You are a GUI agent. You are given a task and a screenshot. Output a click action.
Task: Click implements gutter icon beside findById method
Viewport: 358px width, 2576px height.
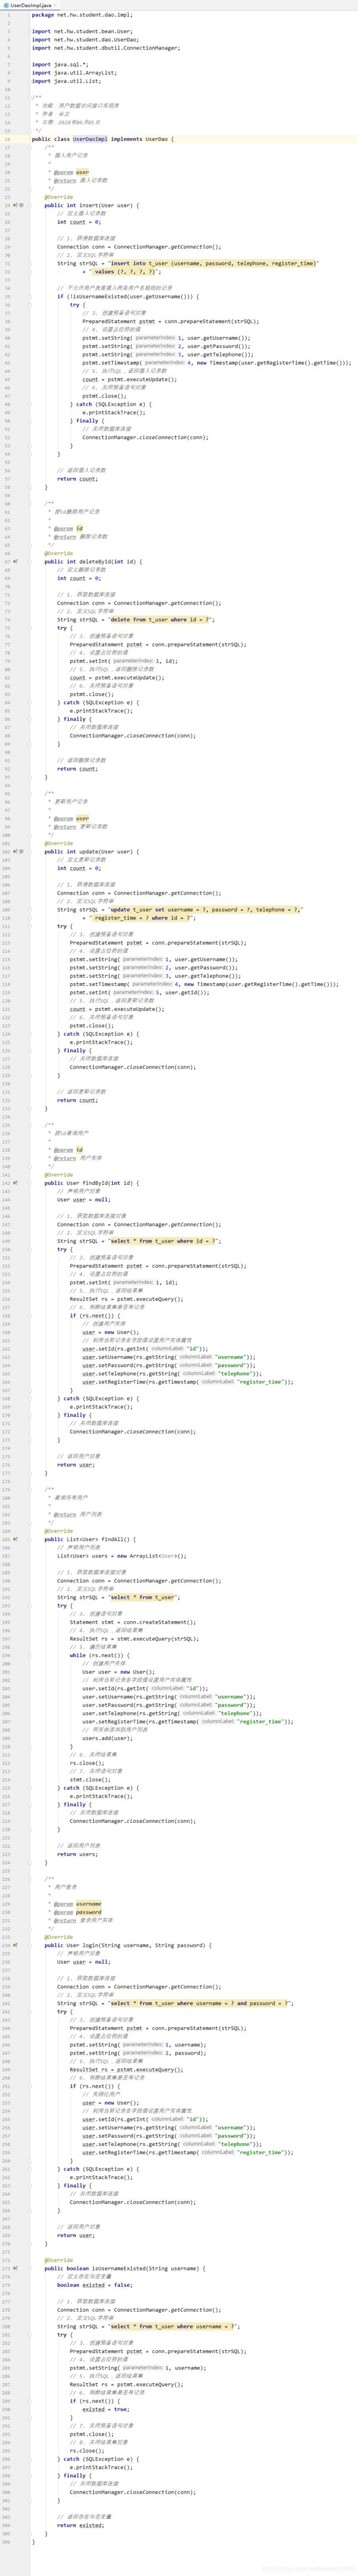pyautogui.click(x=15, y=1183)
